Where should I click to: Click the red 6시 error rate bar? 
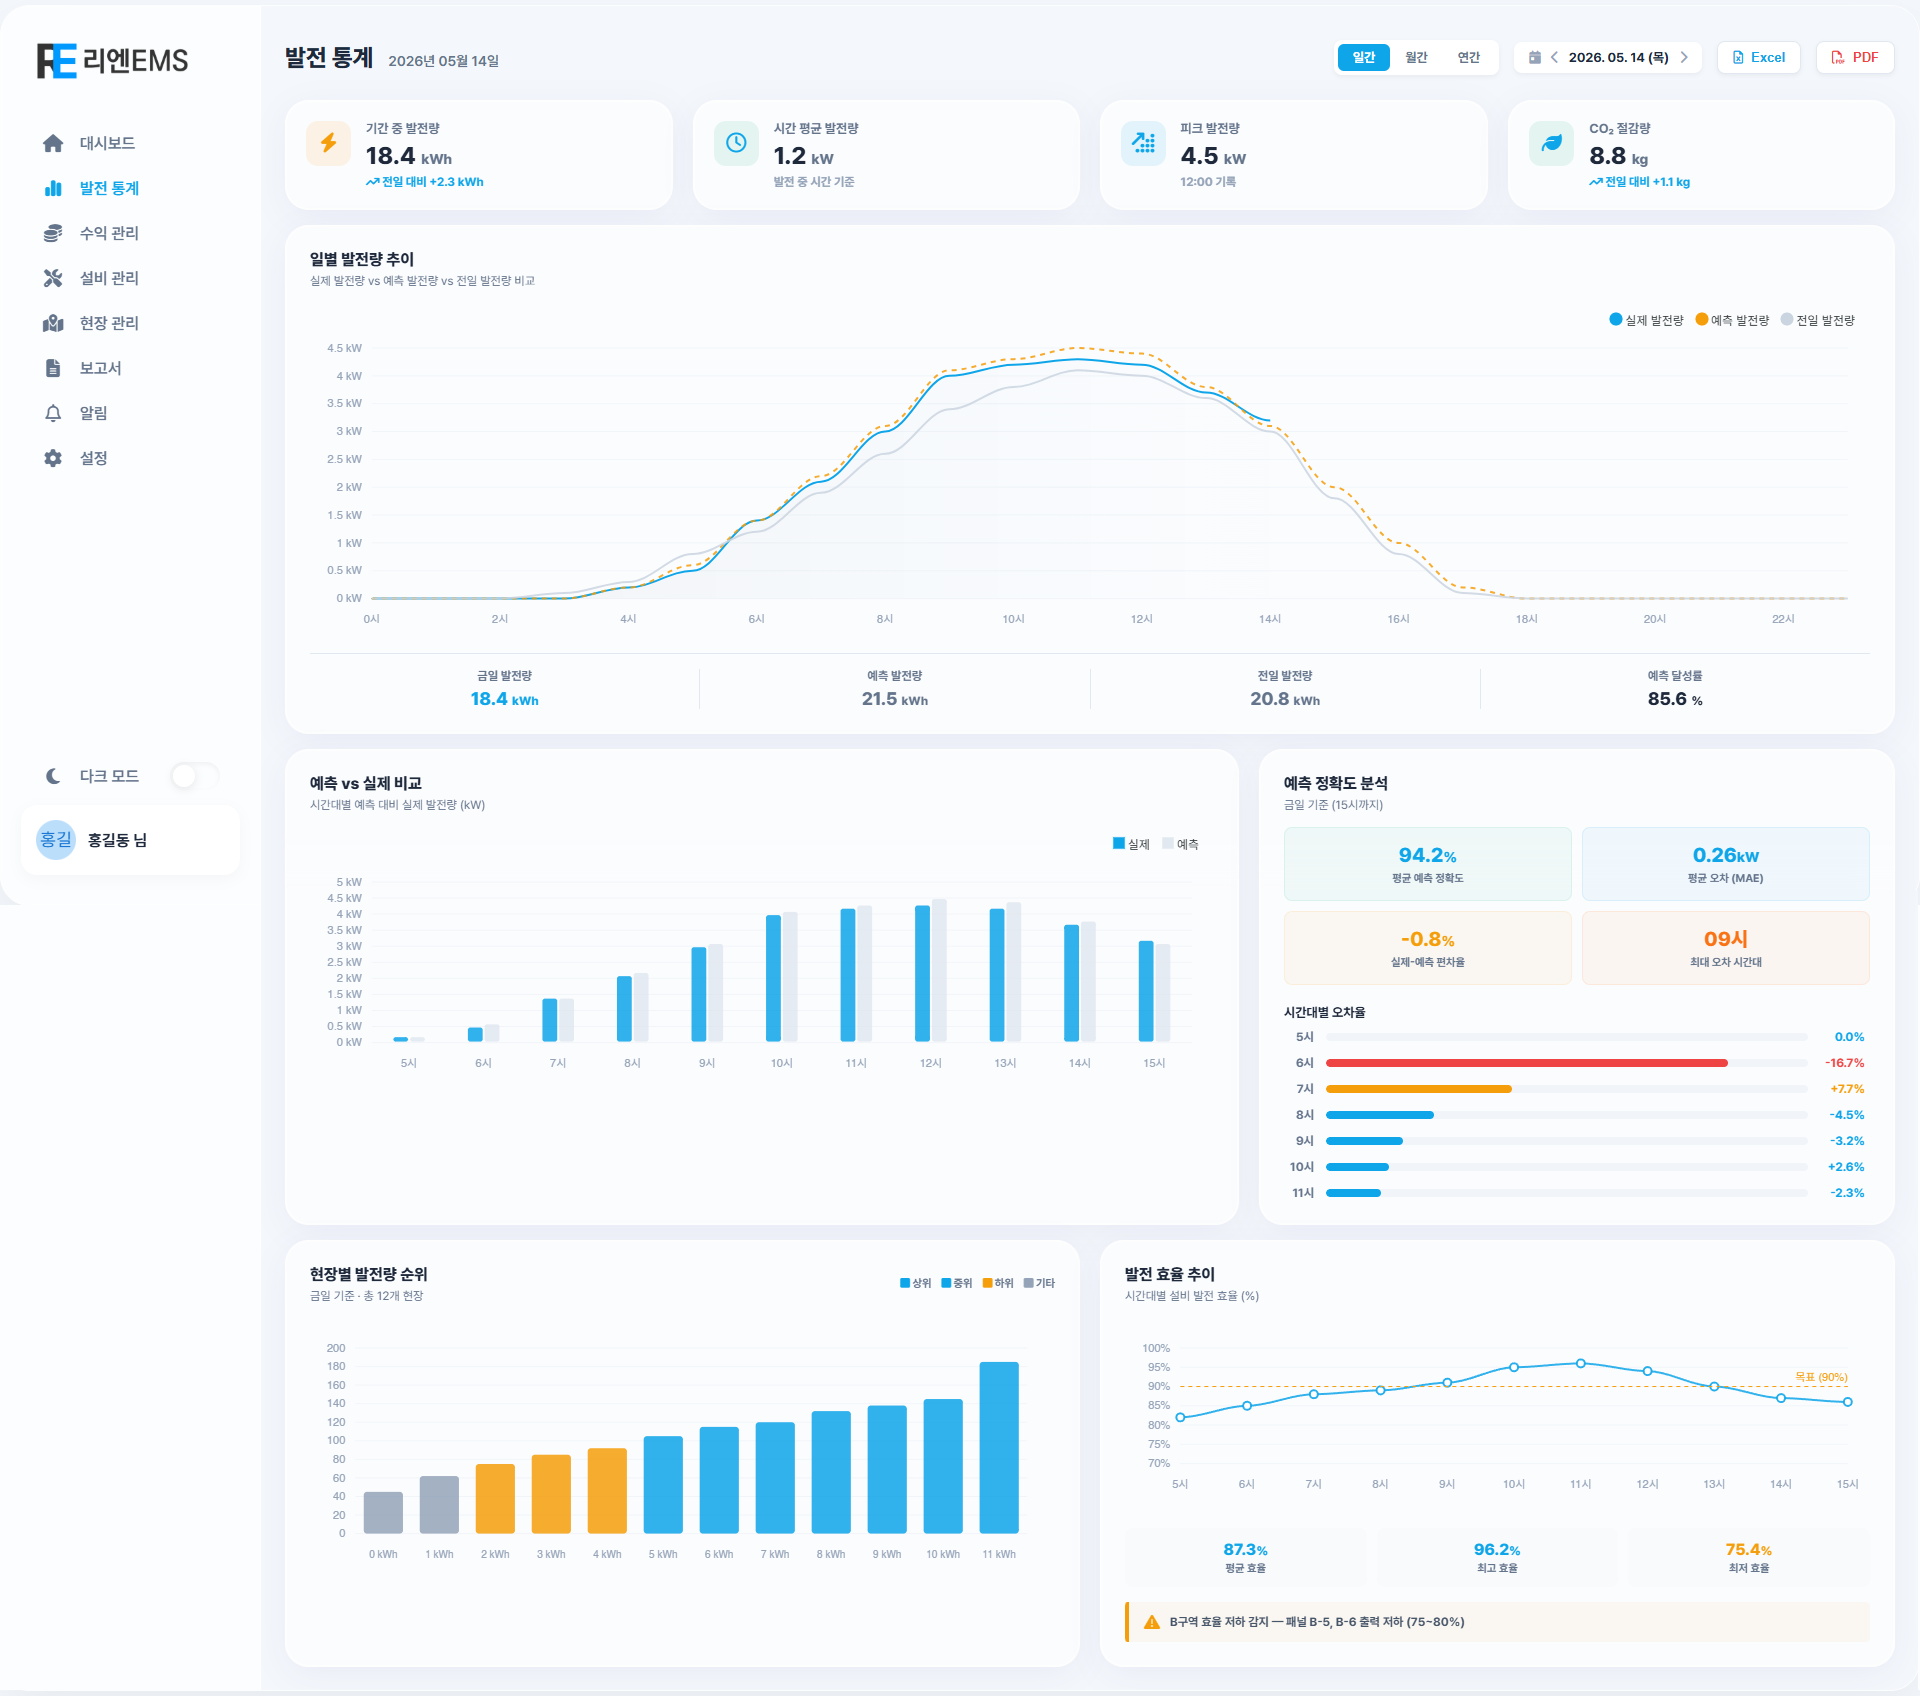tap(1526, 1063)
